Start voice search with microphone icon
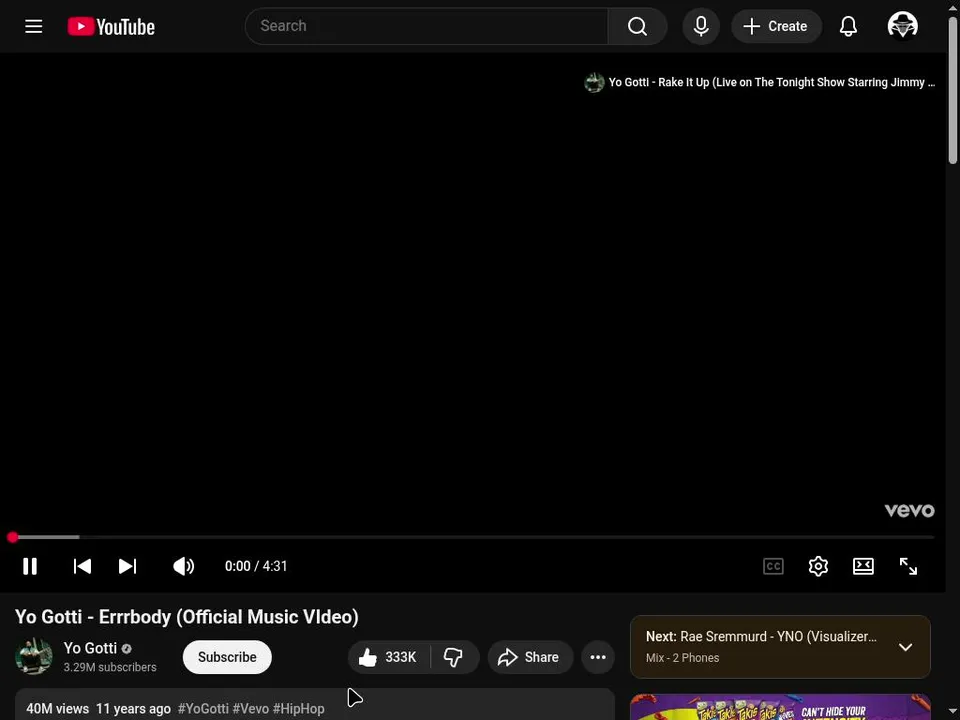 point(701,26)
